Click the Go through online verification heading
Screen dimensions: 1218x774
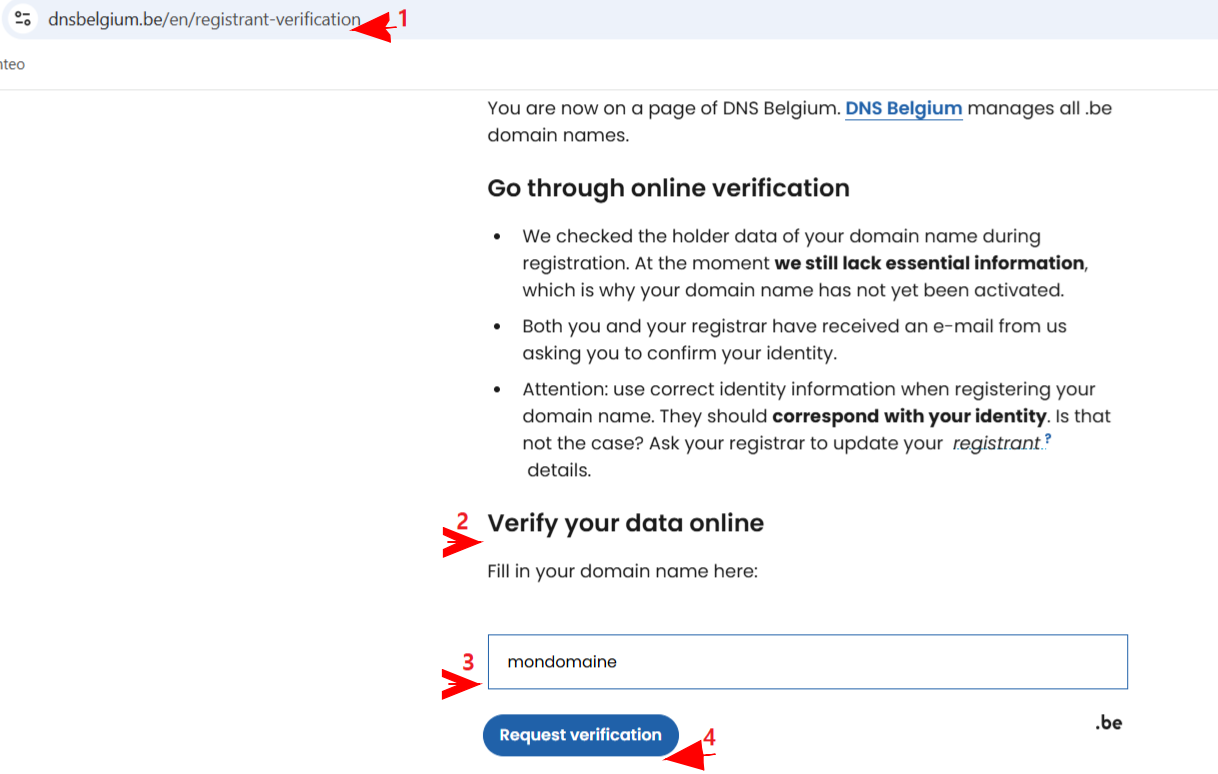point(668,188)
